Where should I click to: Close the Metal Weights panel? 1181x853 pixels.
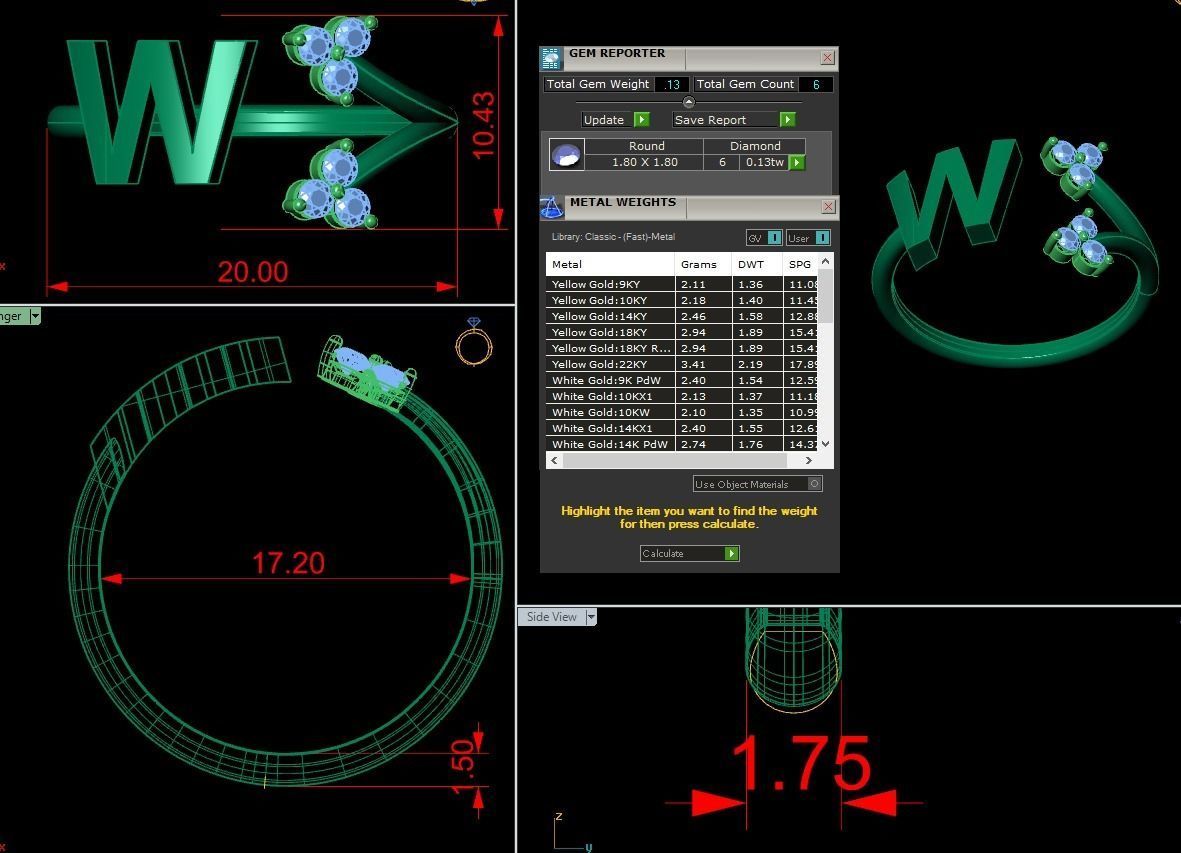coord(828,206)
